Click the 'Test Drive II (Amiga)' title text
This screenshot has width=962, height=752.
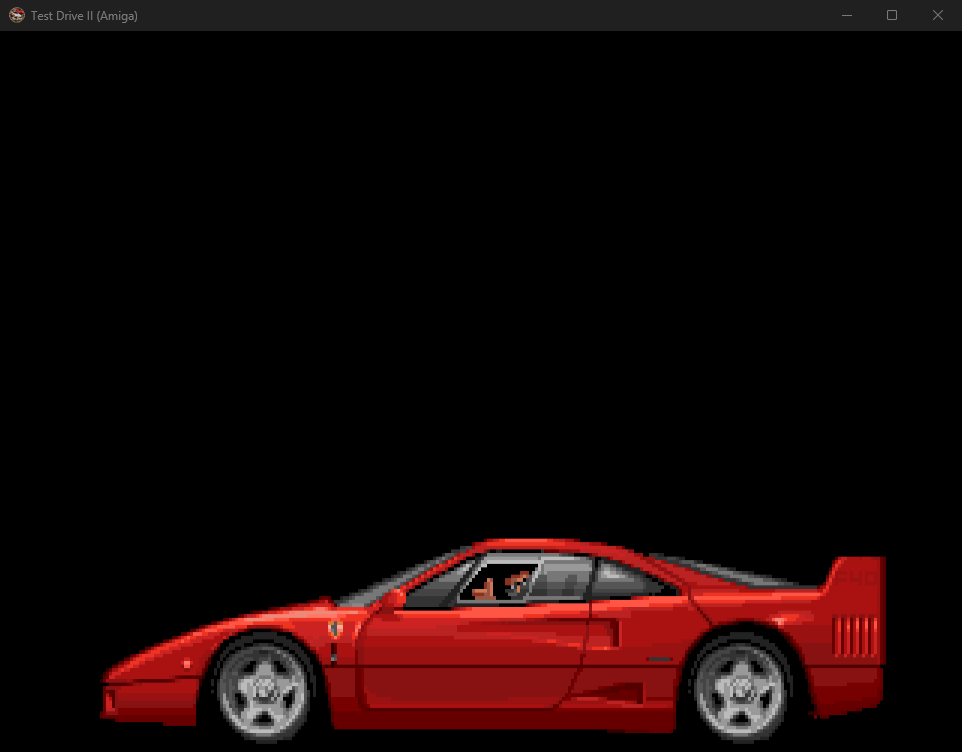(84, 16)
